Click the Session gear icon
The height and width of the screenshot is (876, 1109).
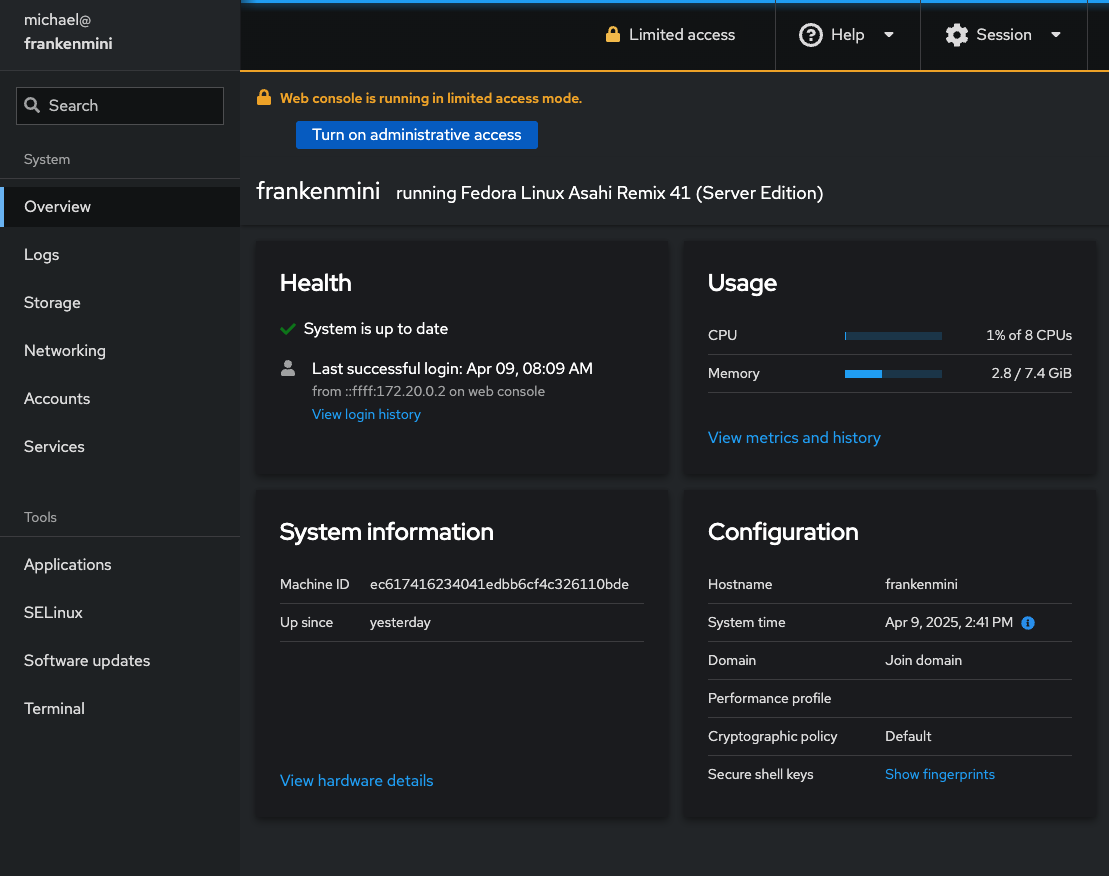(x=957, y=35)
